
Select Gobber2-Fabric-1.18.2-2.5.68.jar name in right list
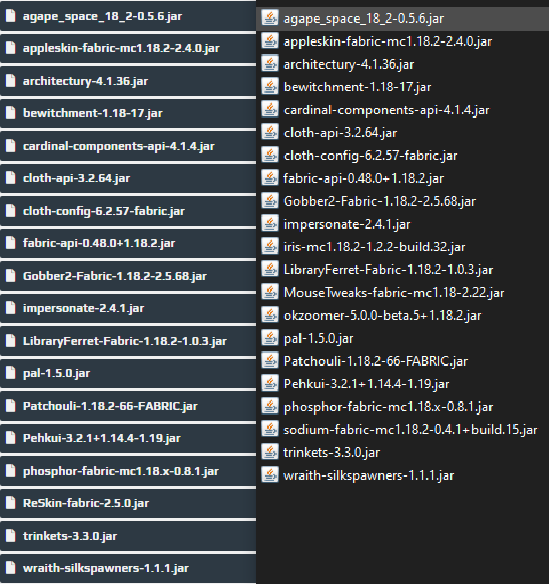[x=380, y=201]
